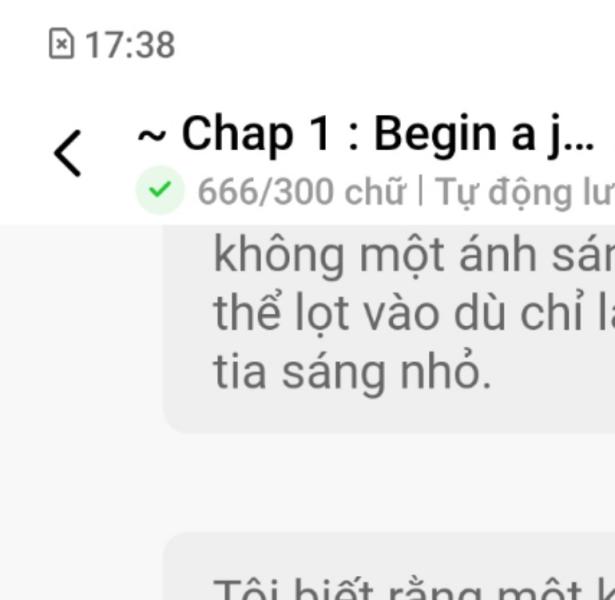Tap the empty gap between the two paragraph blocks

pyautogui.click(x=389, y=483)
